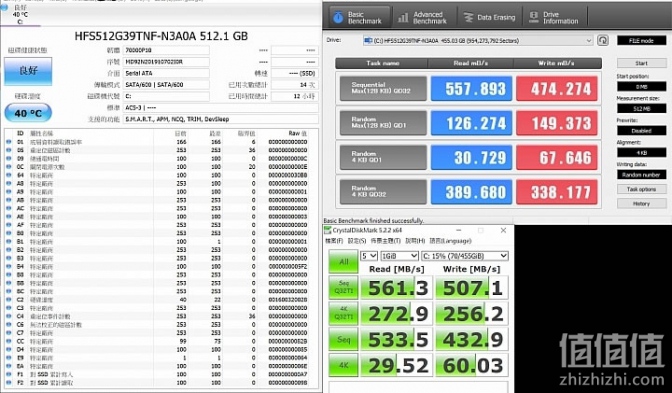
Task: Click the Start benchmark button
Action: pyautogui.click(x=641, y=63)
